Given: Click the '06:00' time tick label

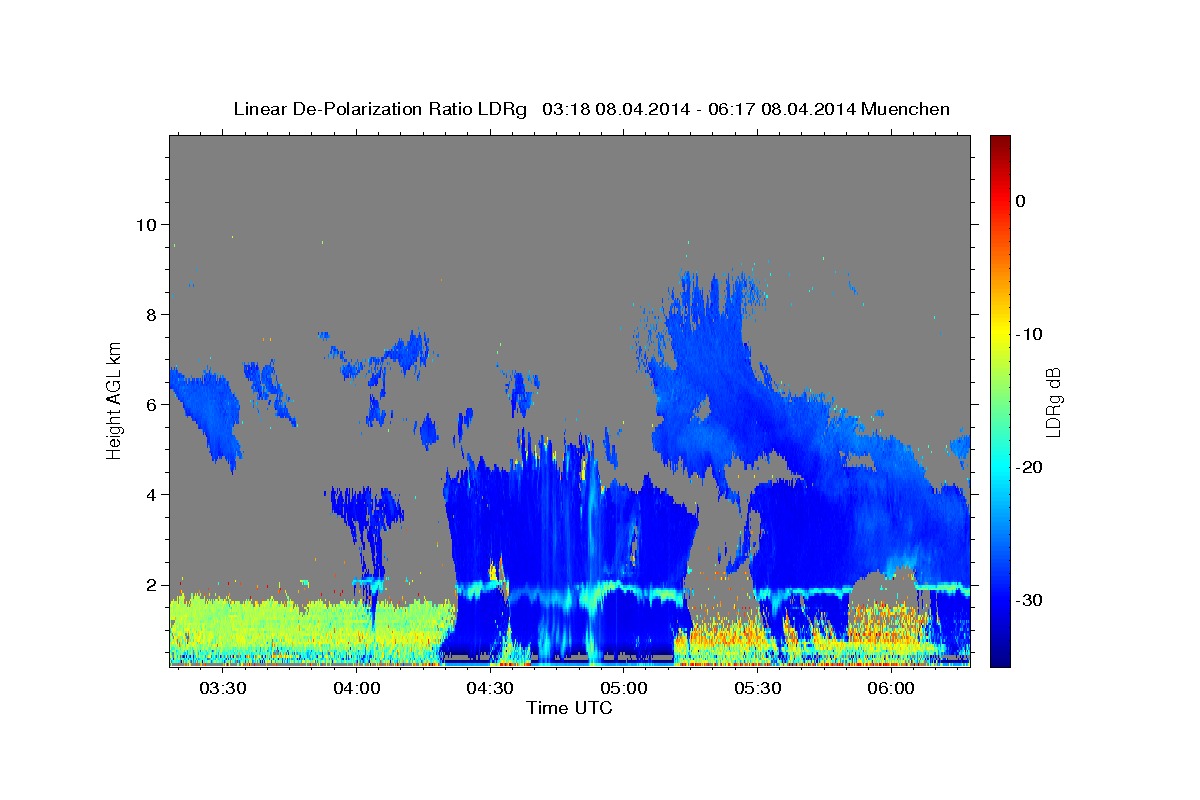Looking at the screenshot, I should tap(891, 689).
